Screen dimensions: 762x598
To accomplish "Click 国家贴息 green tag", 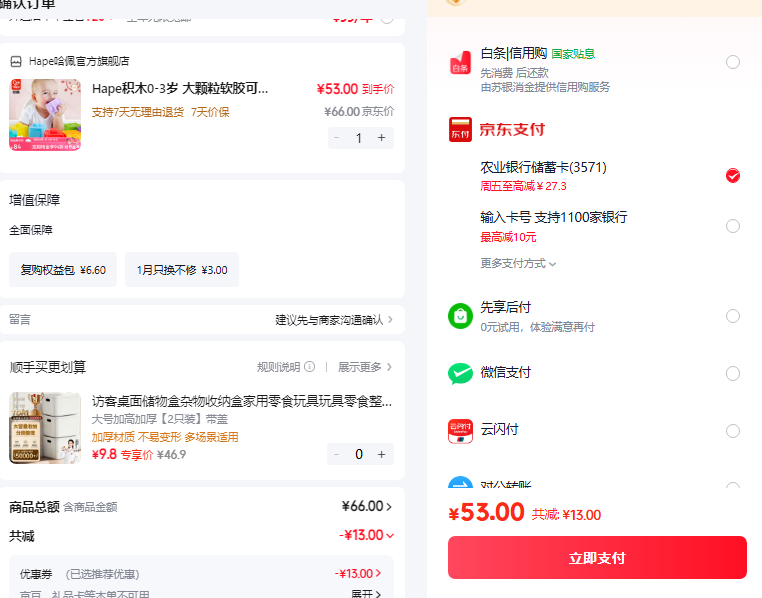I will click(573, 54).
